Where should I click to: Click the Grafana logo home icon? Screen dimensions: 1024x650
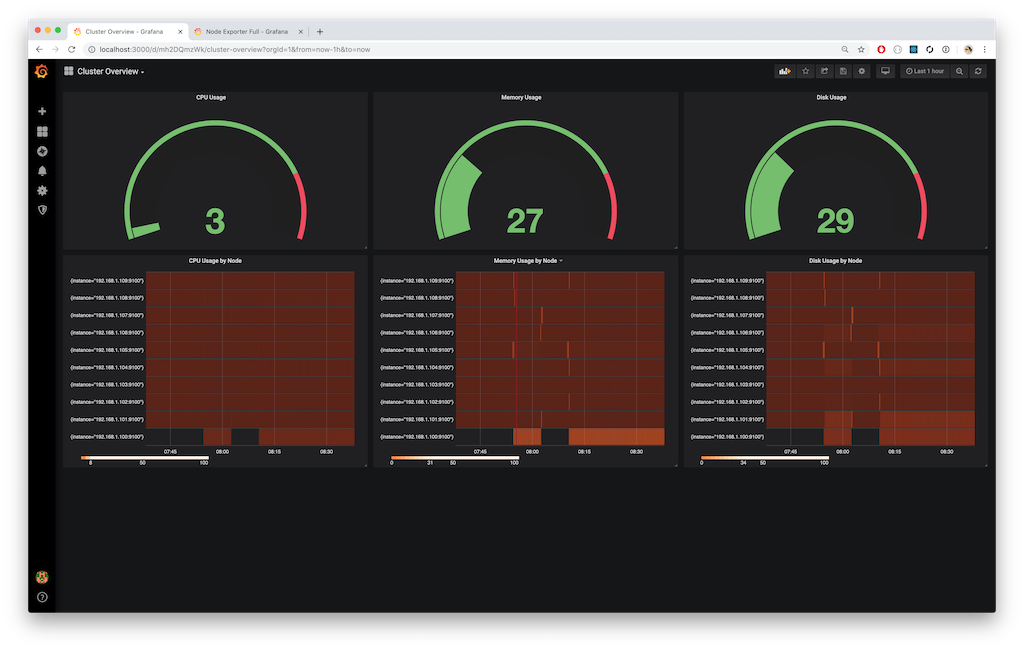pyautogui.click(x=42, y=71)
